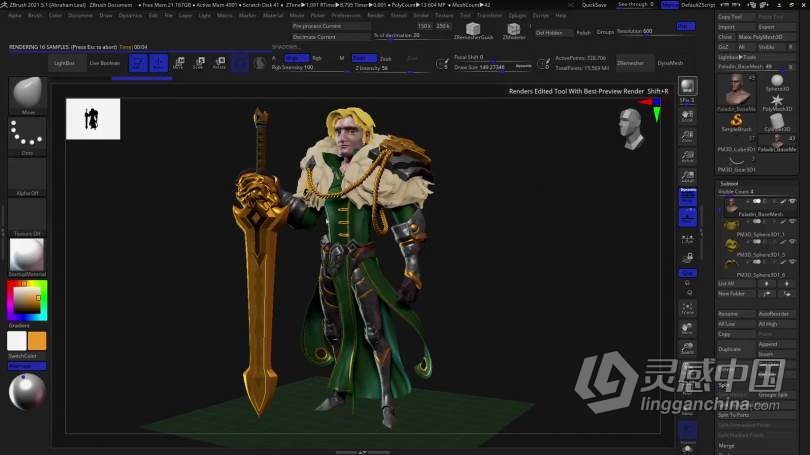Image resolution: width=810 pixels, height=455 pixels.
Task: Click the BPR render icon
Action: pyautogui.click(x=688, y=86)
